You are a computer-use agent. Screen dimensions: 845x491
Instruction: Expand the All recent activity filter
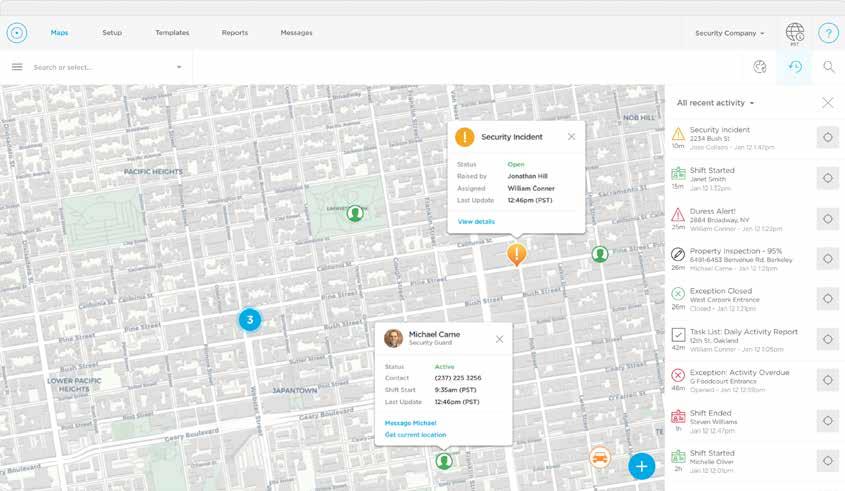[715, 102]
